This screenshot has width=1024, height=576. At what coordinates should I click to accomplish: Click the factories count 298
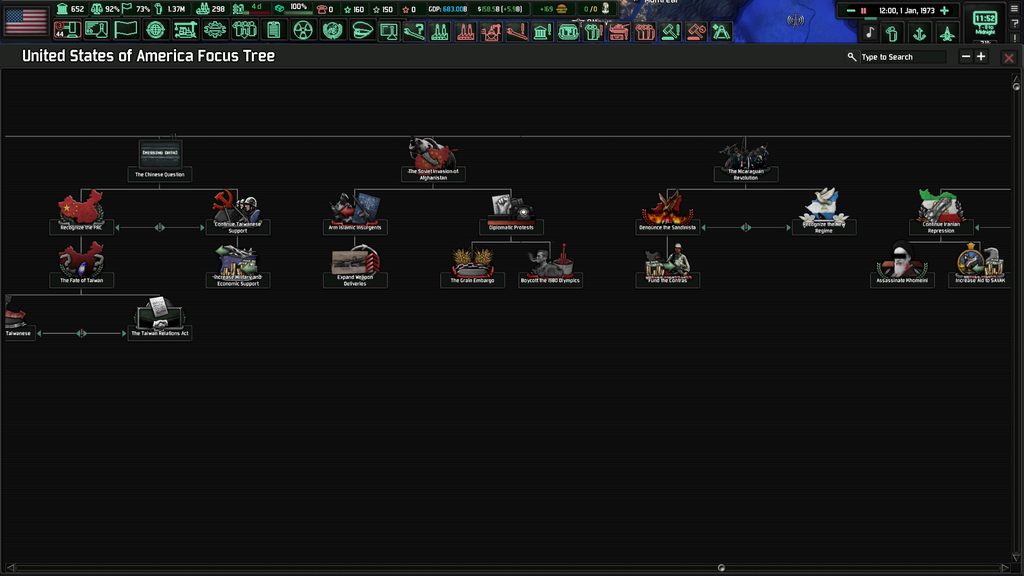[218, 9]
